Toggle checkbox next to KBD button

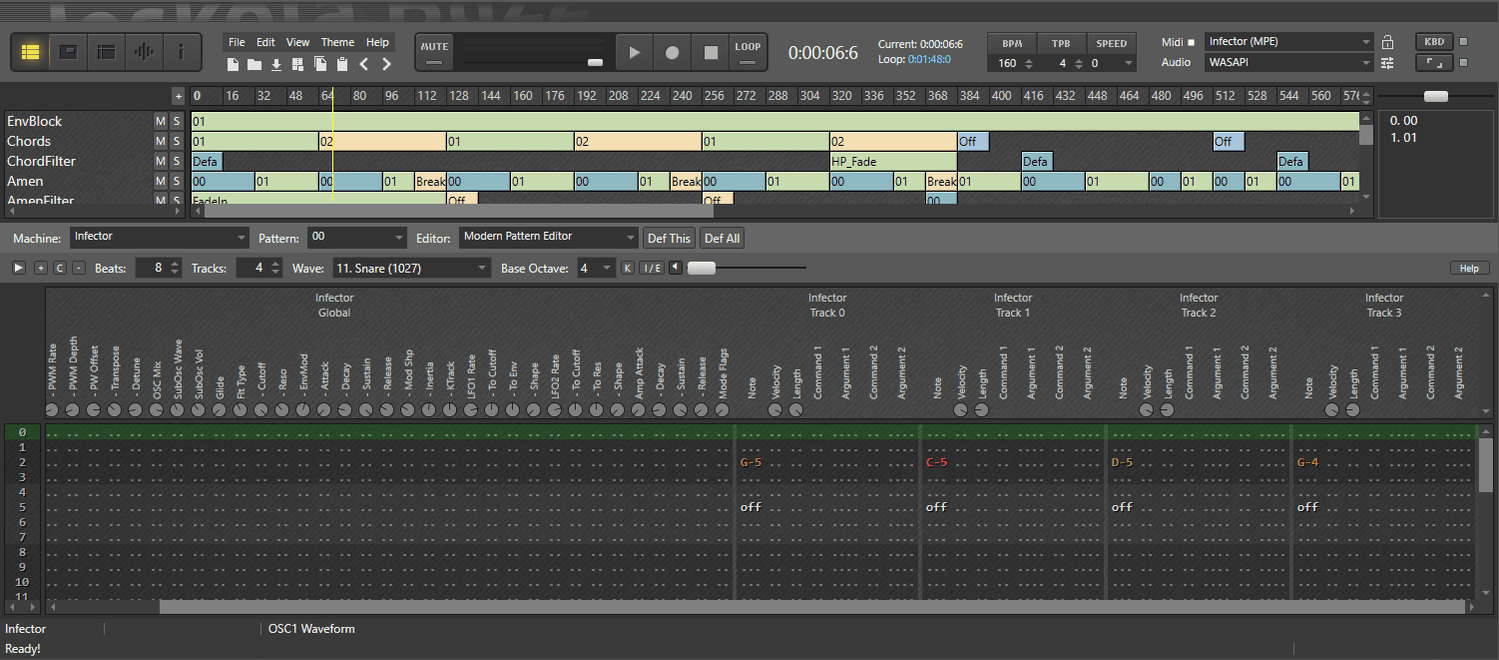click(x=1463, y=42)
